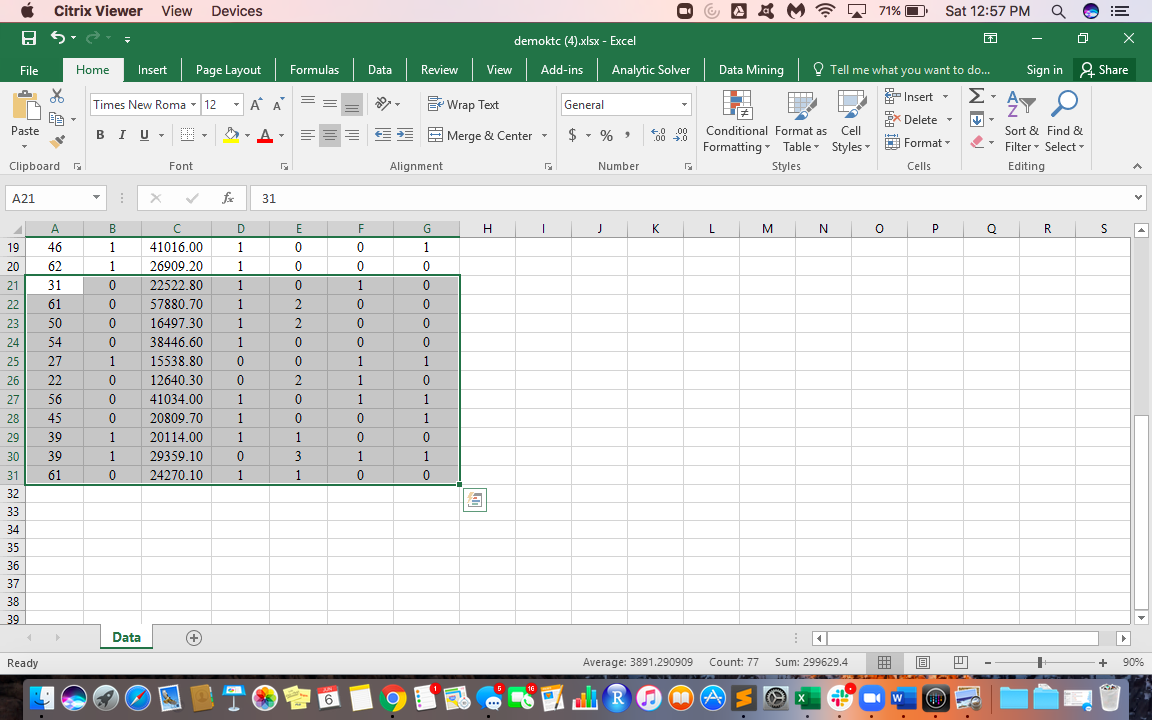Save the workbook with the floppy icon
Viewport: 1152px width, 720px height.
pyautogui.click(x=29, y=39)
